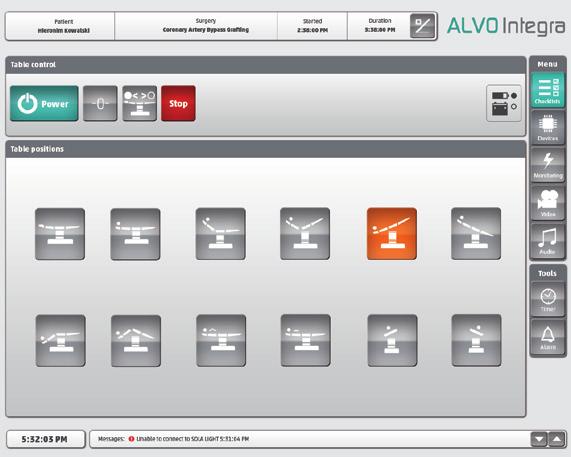Toggle the table Power button
The width and height of the screenshot is (571, 457).
(x=44, y=103)
